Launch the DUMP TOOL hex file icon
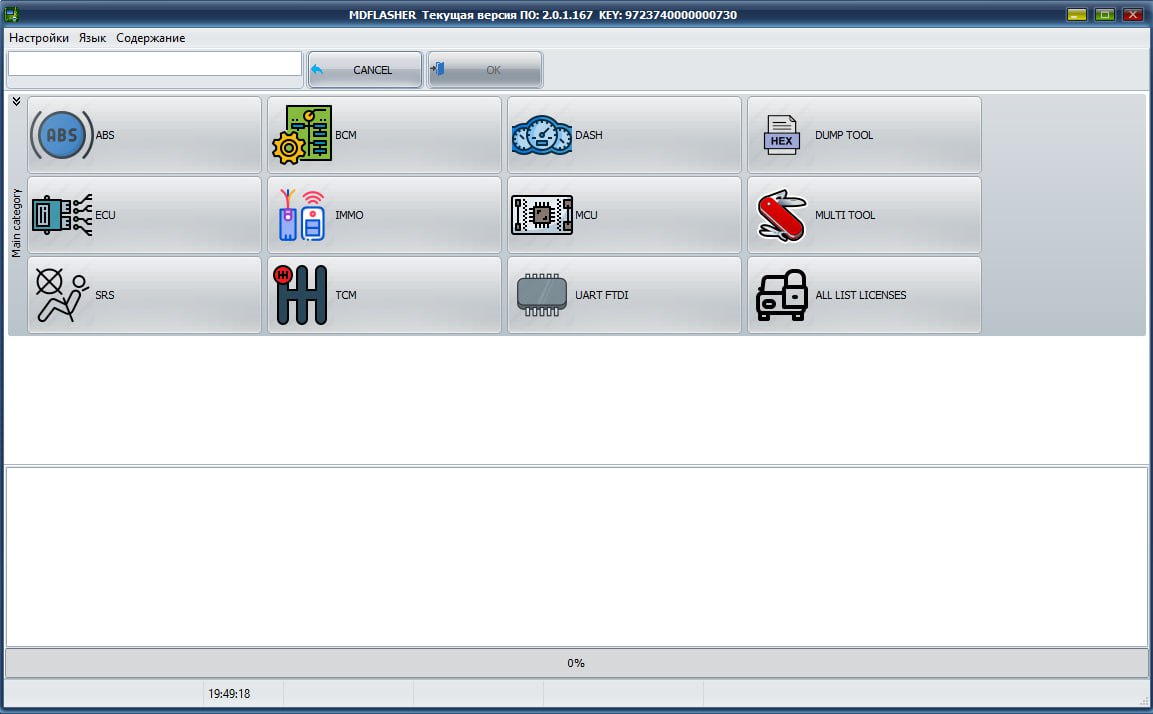This screenshot has height=714, width=1153. click(781, 135)
